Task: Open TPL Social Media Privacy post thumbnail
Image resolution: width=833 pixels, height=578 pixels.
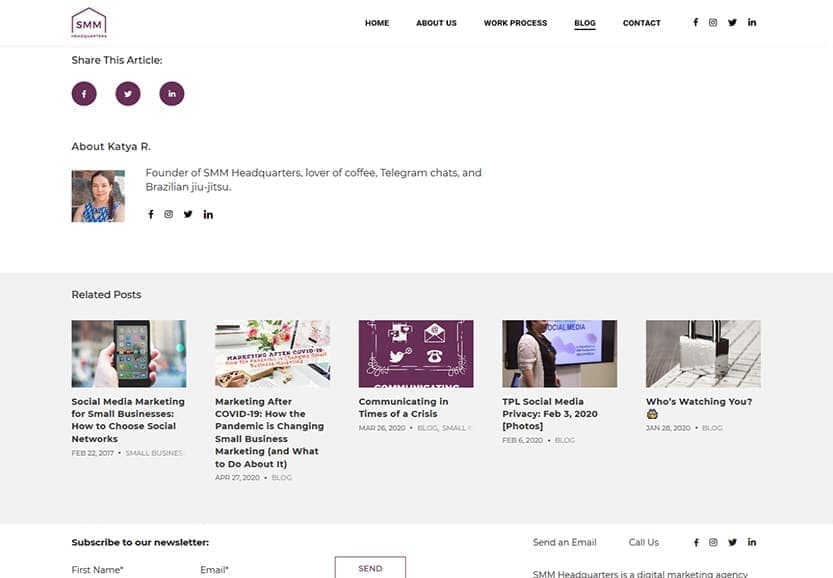Action: click(x=559, y=353)
